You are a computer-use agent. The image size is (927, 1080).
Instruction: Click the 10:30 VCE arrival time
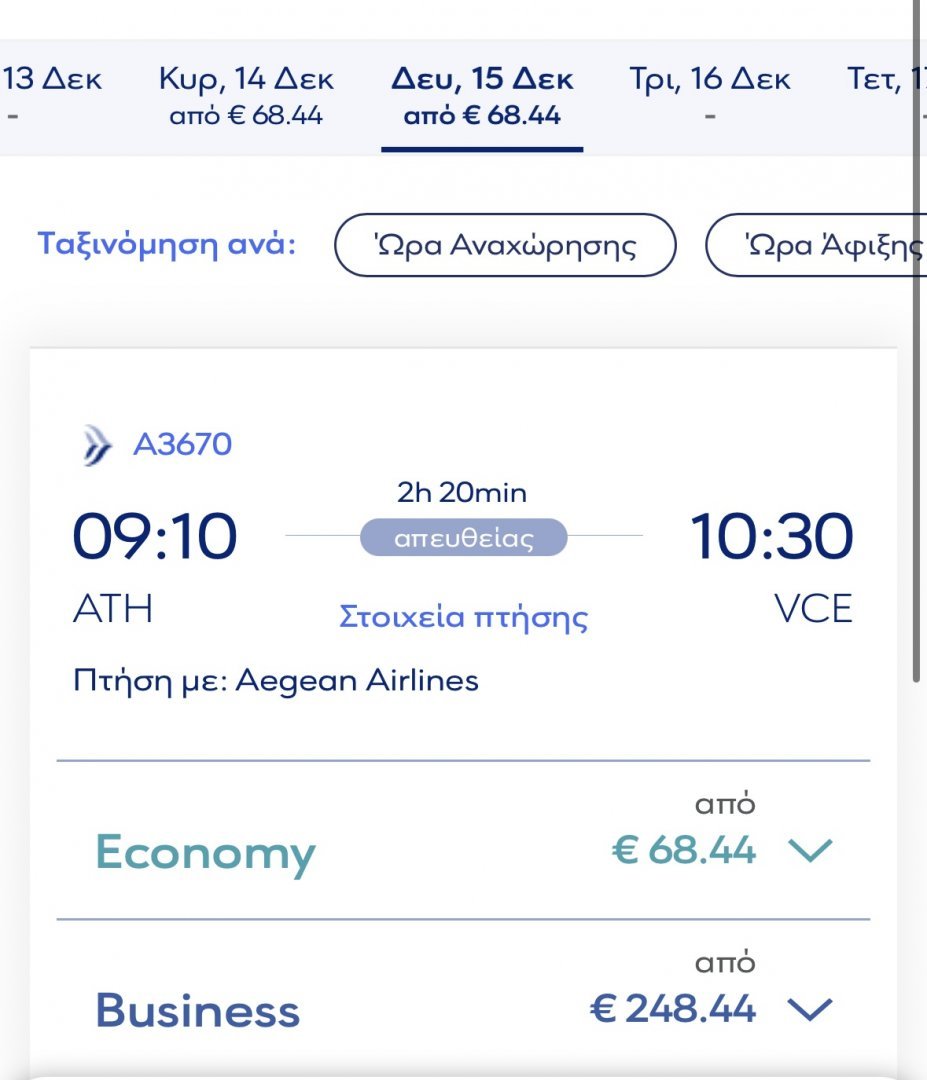(x=771, y=537)
